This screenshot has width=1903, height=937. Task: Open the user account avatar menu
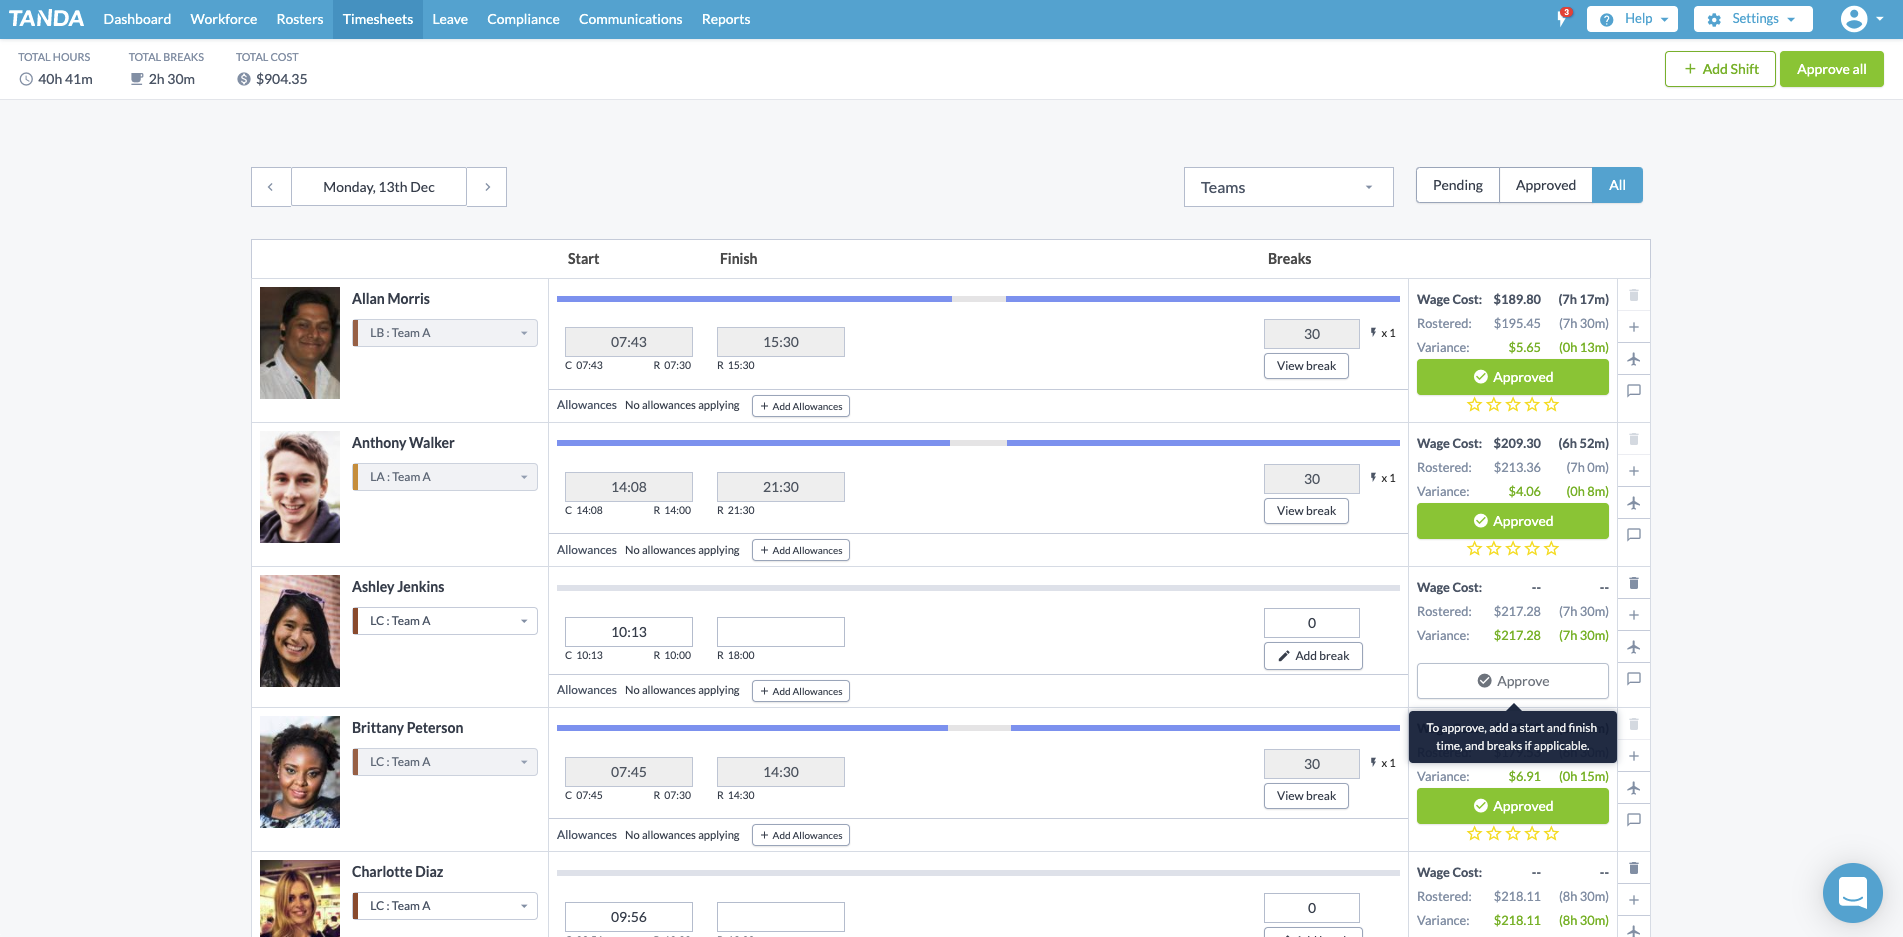click(x=1861, y=19)
